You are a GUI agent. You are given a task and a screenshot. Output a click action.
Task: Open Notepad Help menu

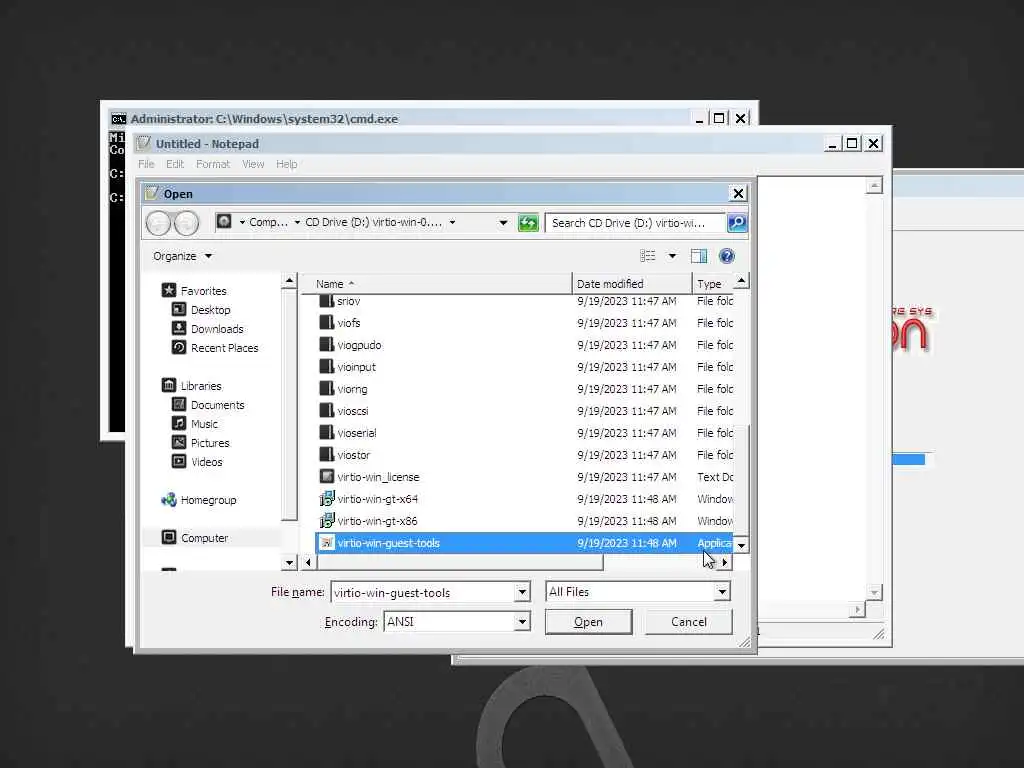tap(287, 164)
